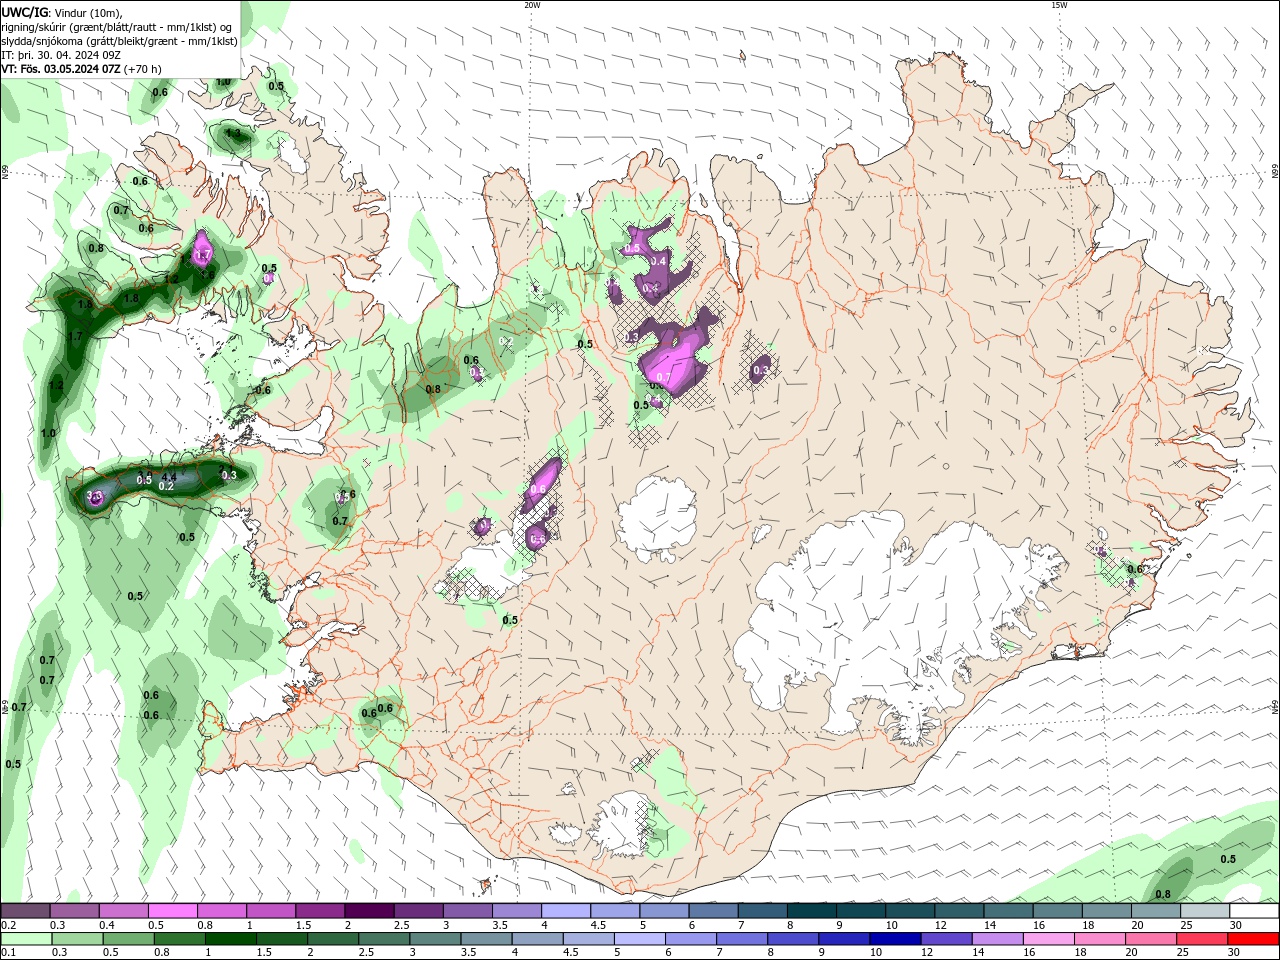The image size is (1280, 960).
Task: Click the '0.2' label on the snow scale
Action: click(8, 925)
